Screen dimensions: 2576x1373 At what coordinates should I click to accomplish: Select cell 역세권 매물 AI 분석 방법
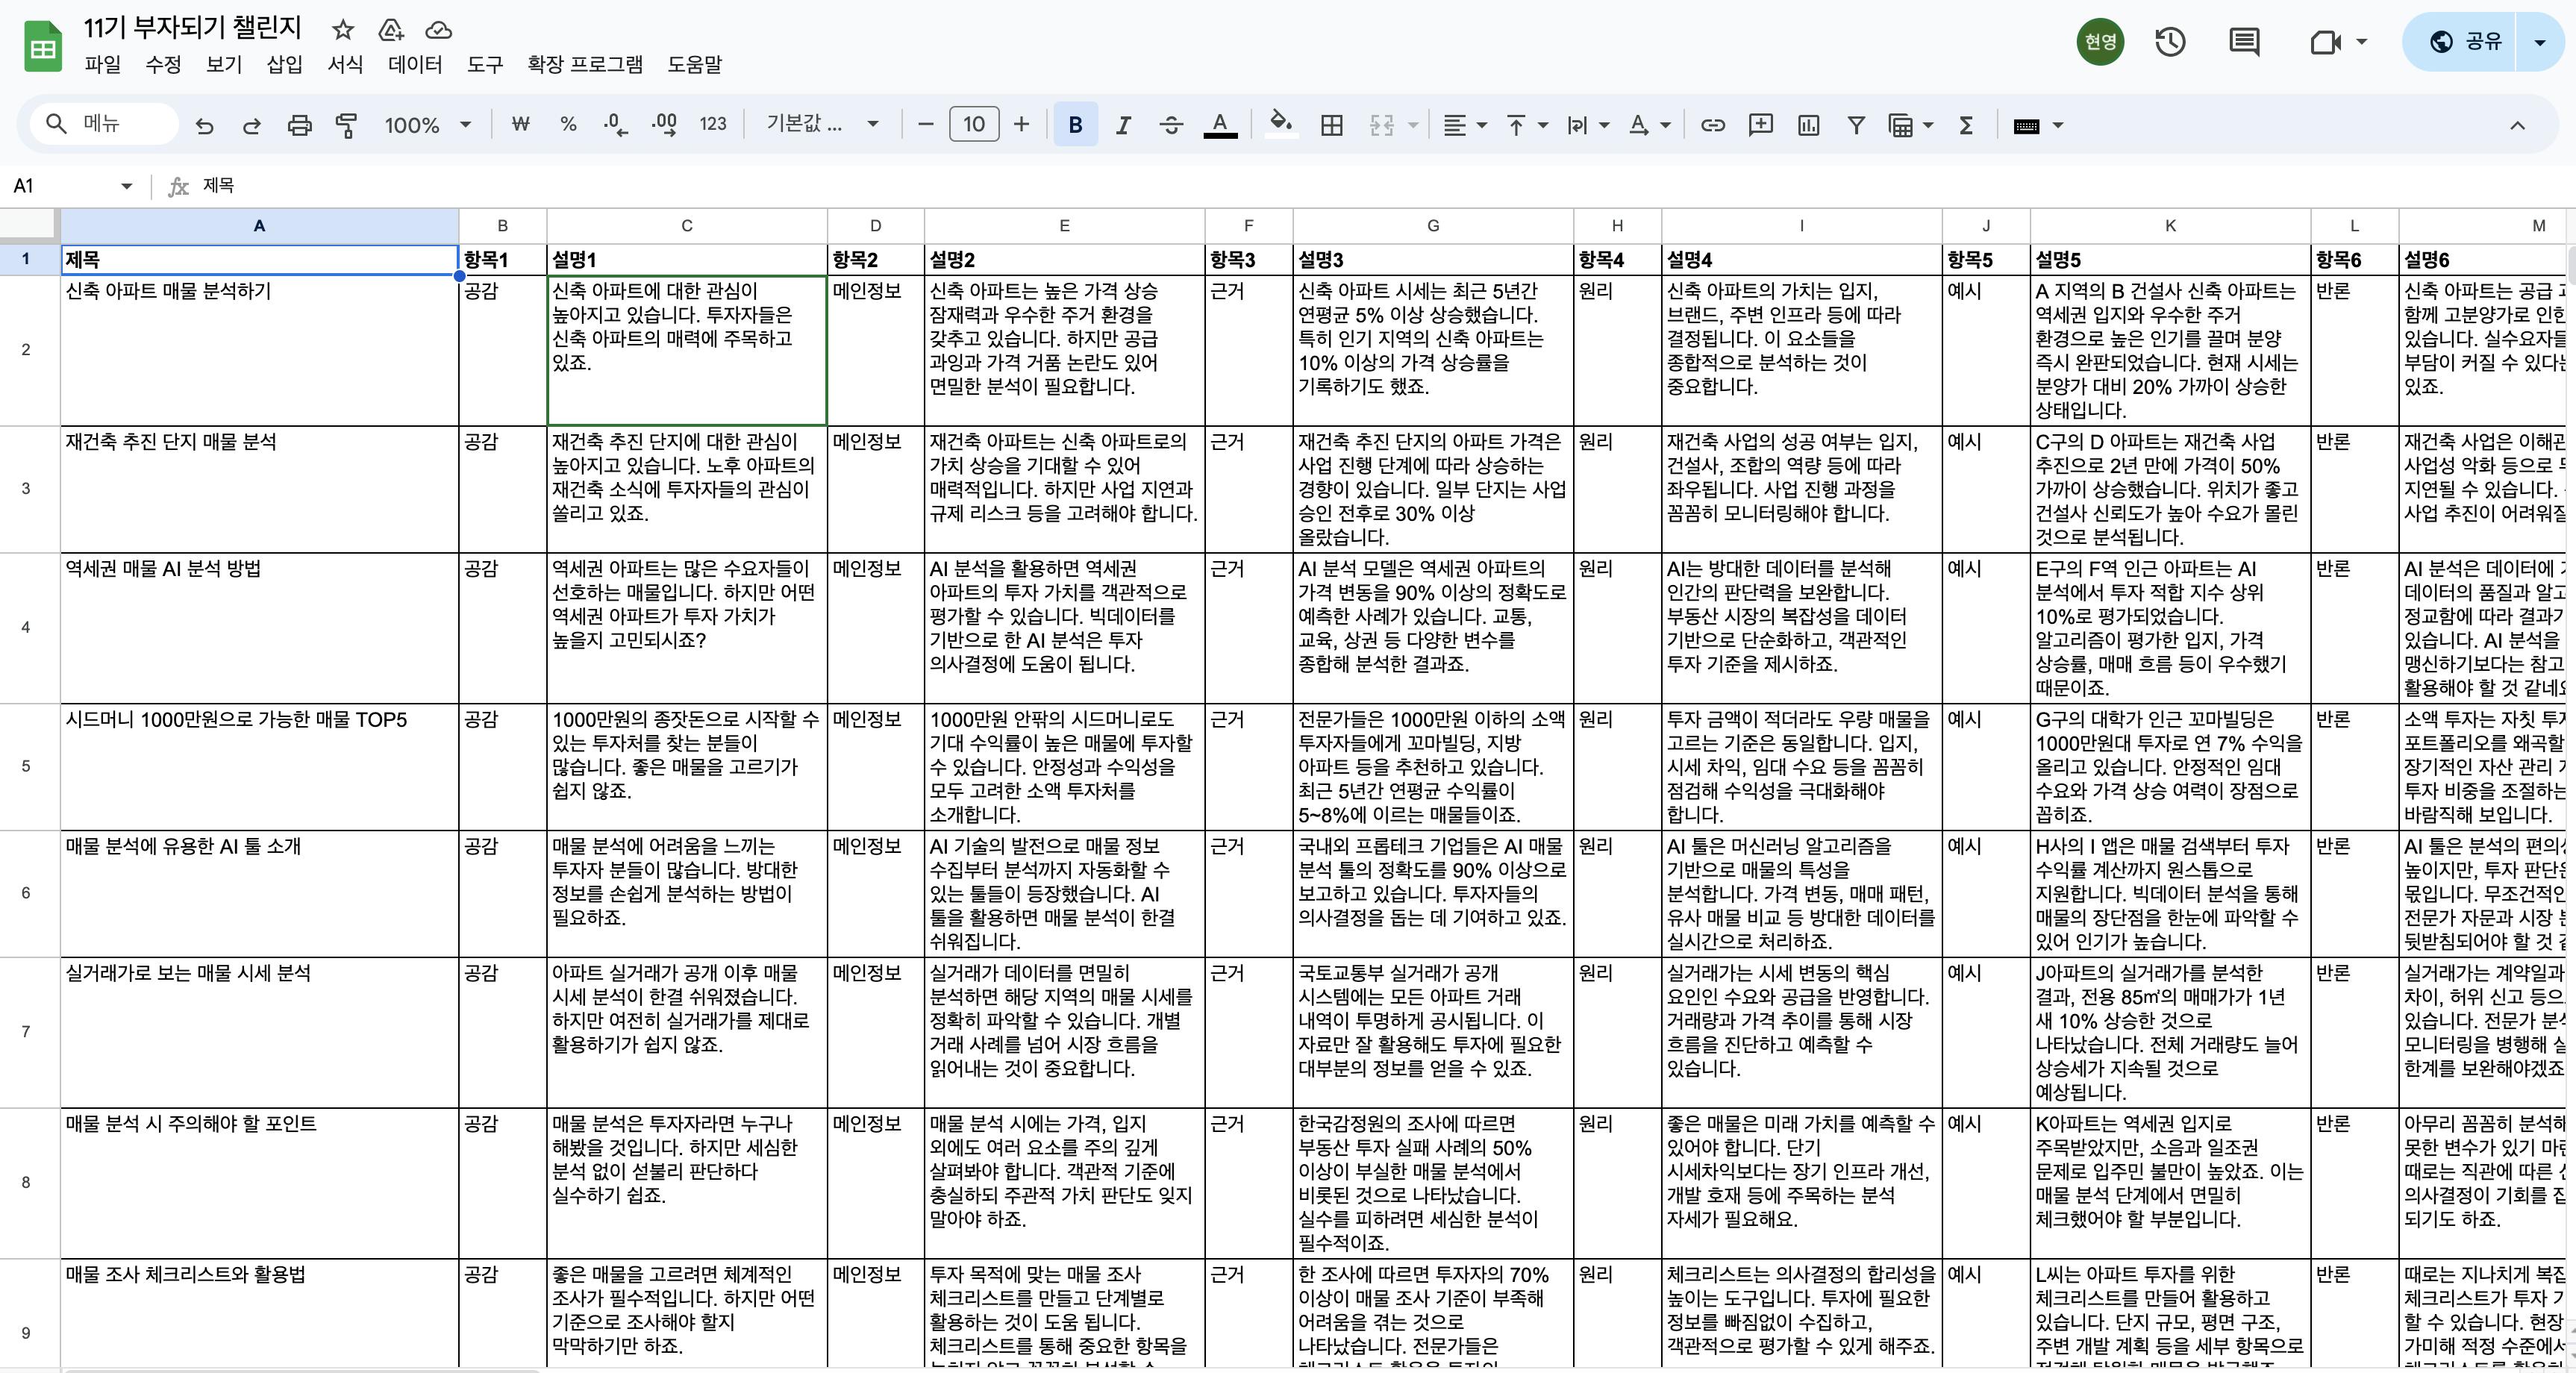click(x=259, y=628)
